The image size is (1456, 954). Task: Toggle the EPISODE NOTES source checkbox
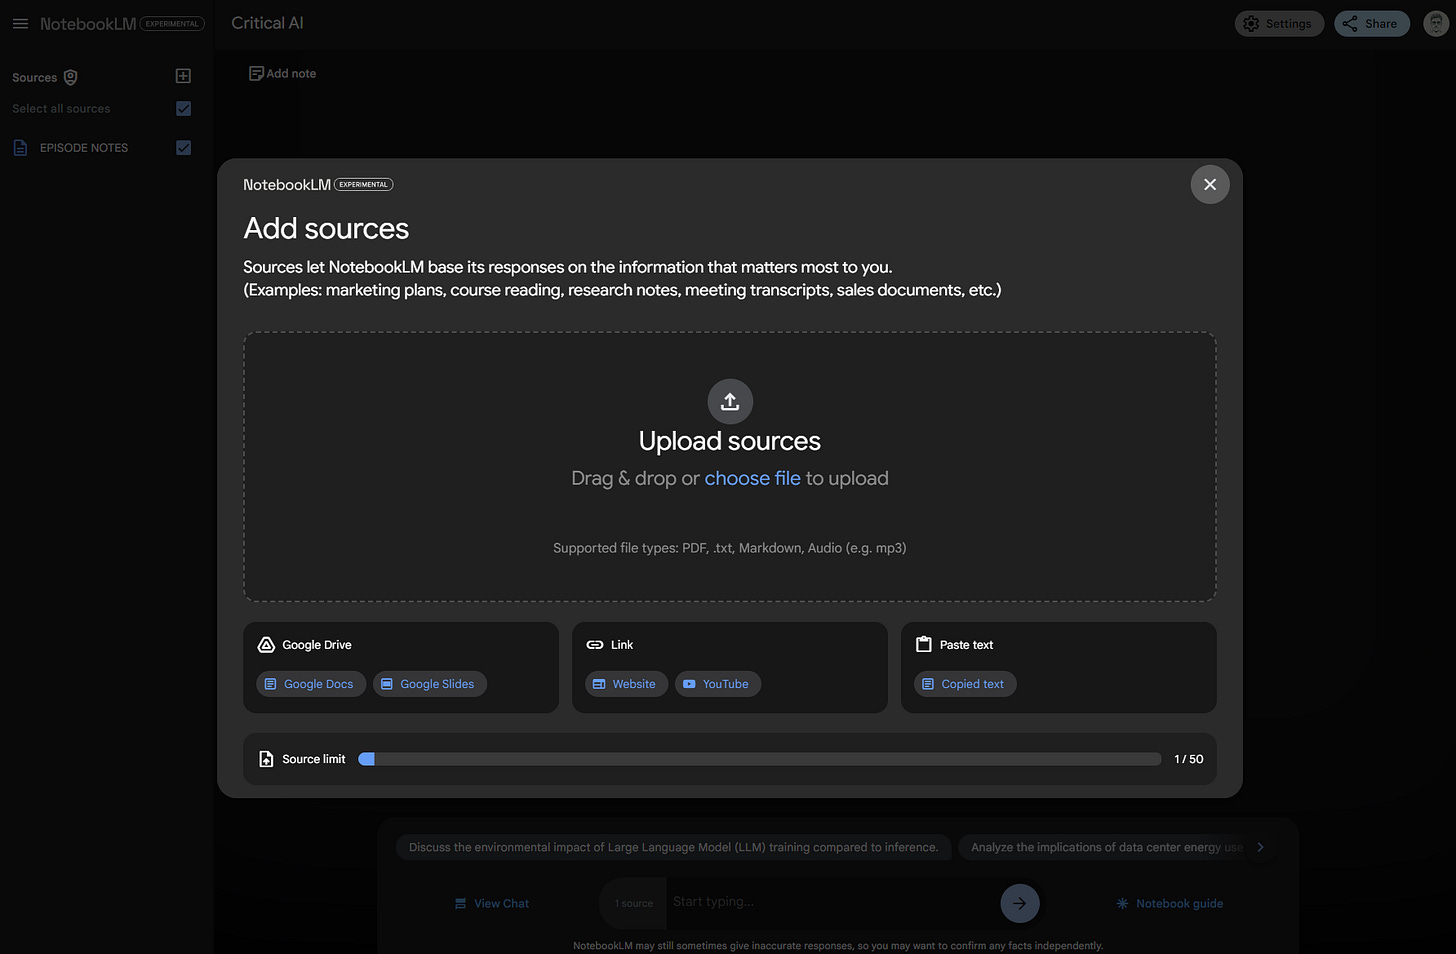click(x=183, y=147)
